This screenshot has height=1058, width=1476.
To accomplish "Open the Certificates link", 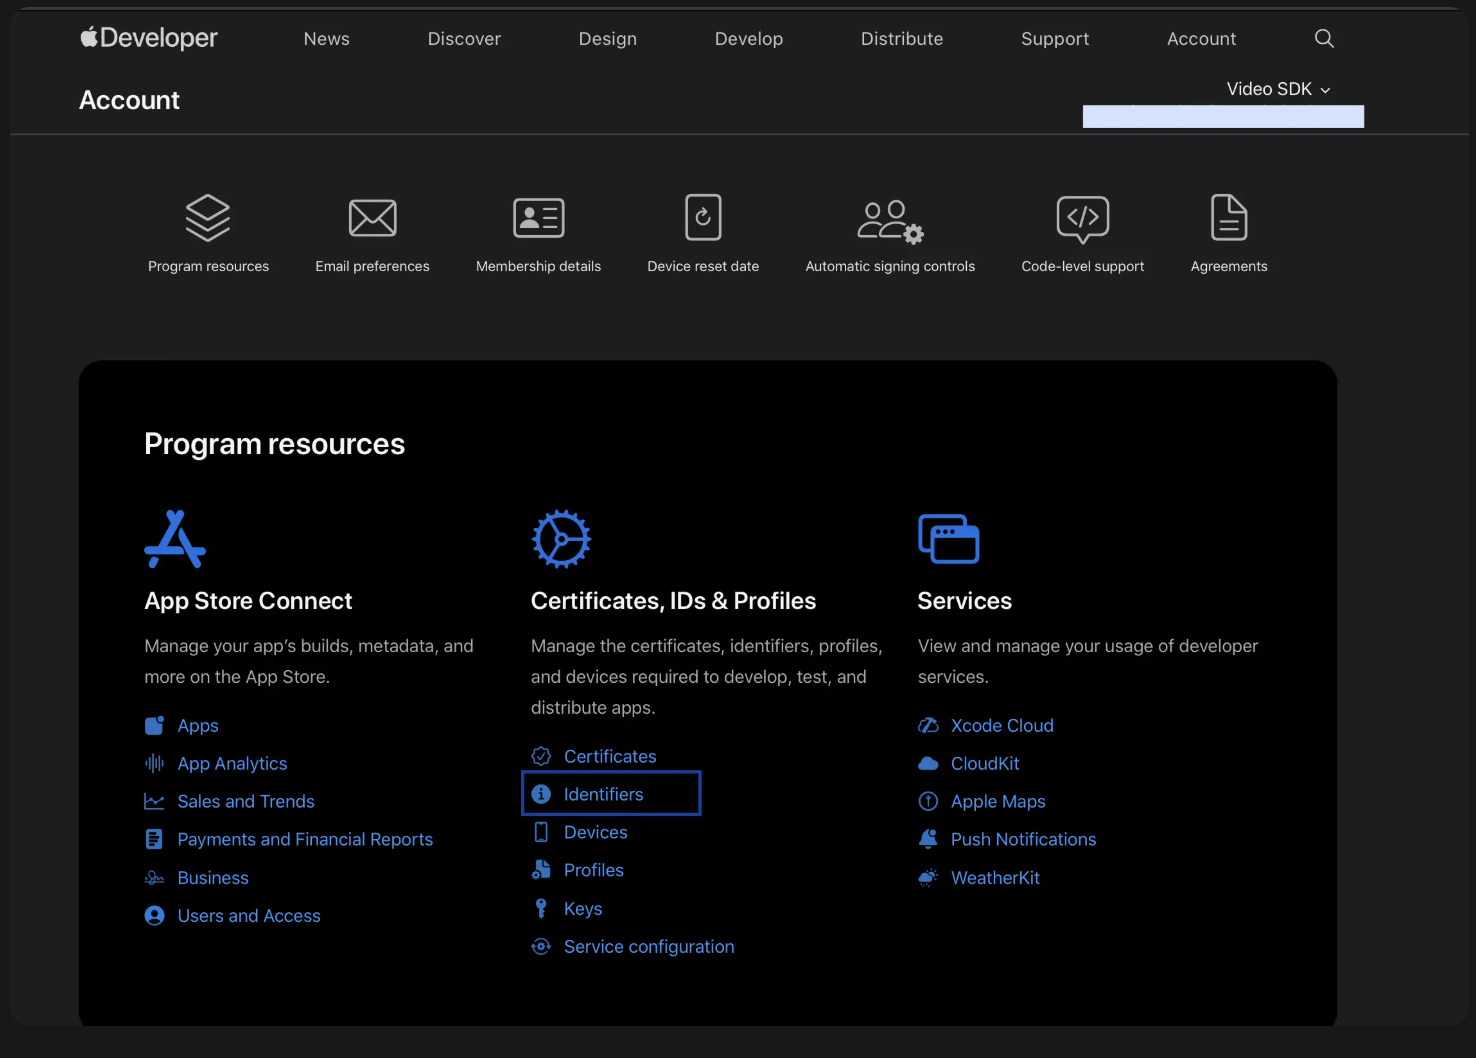I will [610, 757].
